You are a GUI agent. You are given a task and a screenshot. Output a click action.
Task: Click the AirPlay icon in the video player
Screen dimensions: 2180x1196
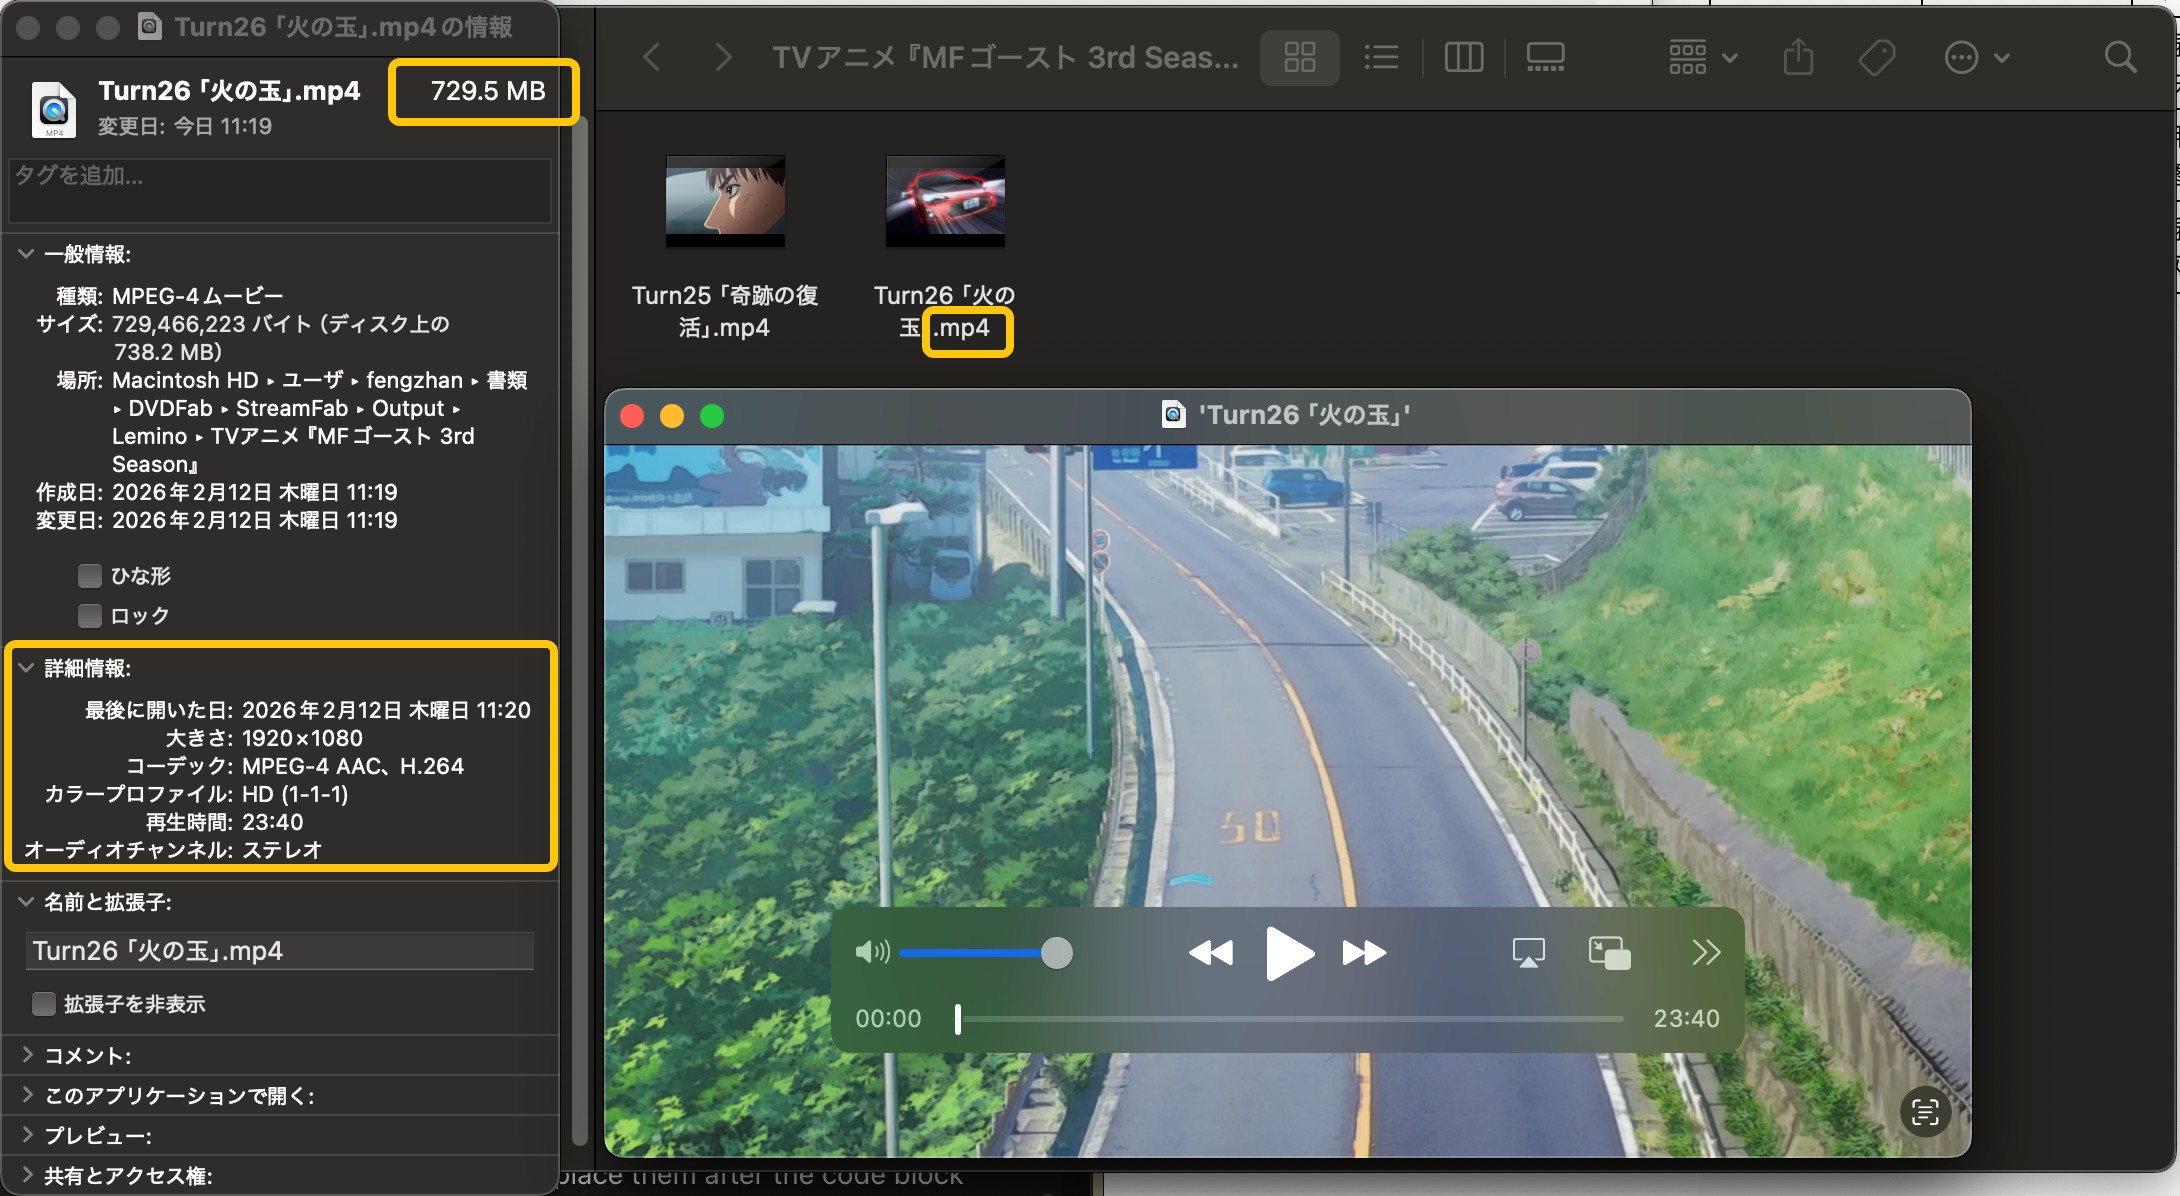tap(1528, 952)
